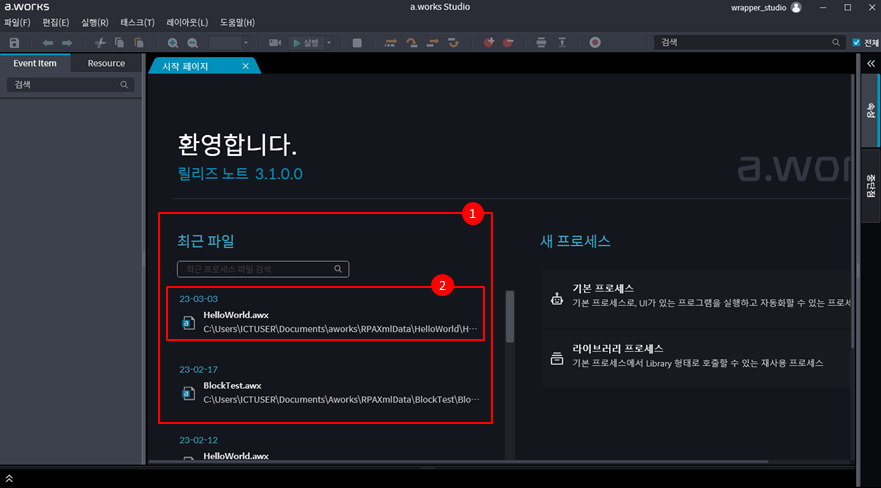Click the 23-02-17 date label
Viewport: 881px width, 488px height.
[198, 370]
